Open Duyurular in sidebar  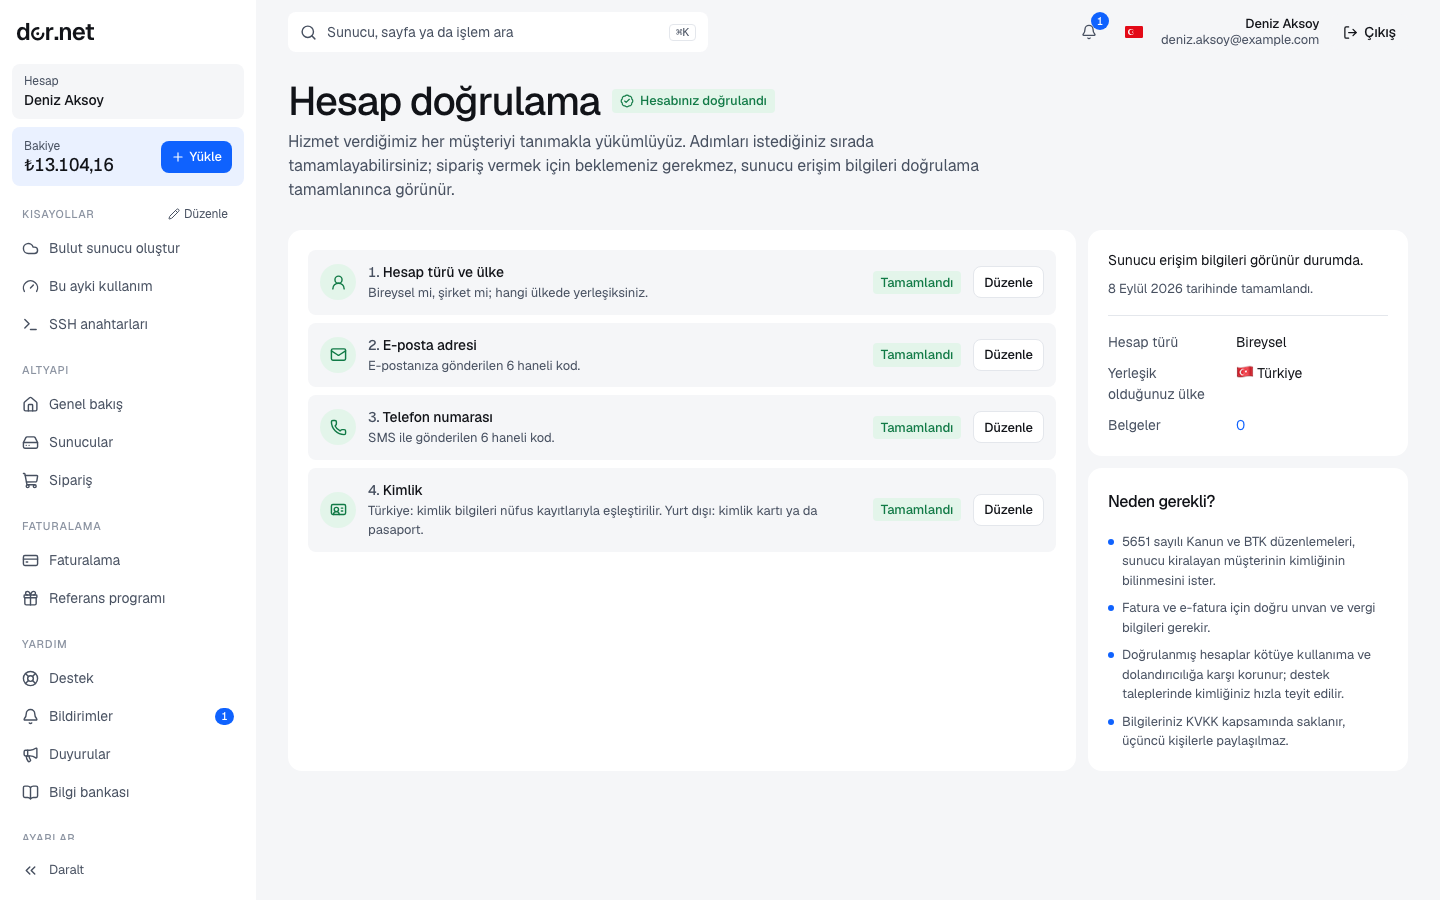(128, 754)
